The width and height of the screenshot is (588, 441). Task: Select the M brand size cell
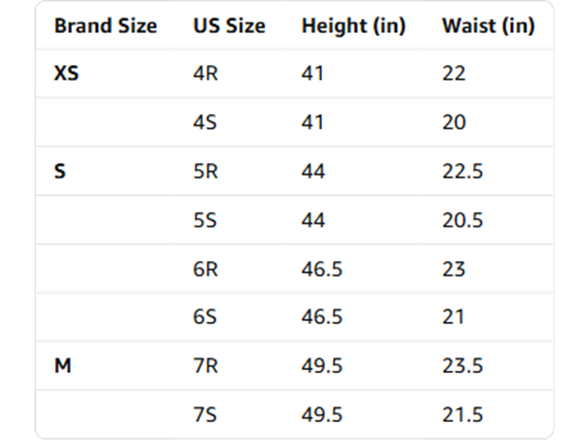click(63, 366)
